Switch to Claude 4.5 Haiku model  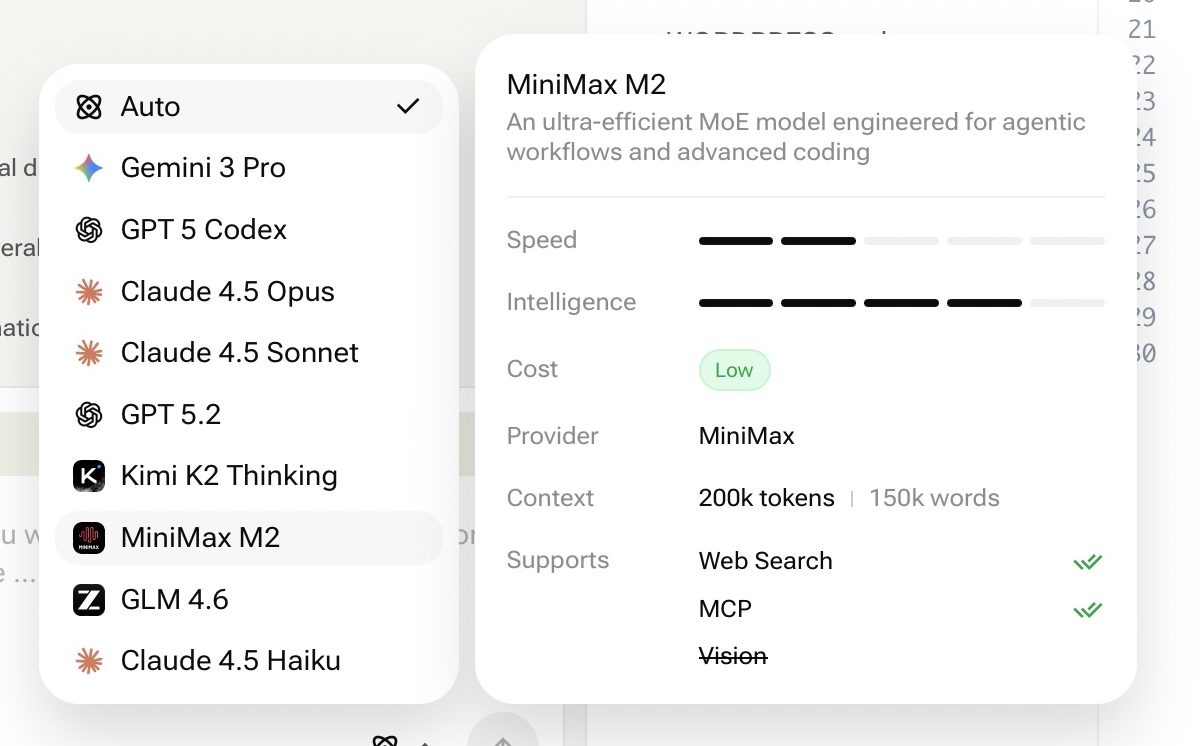231,661
